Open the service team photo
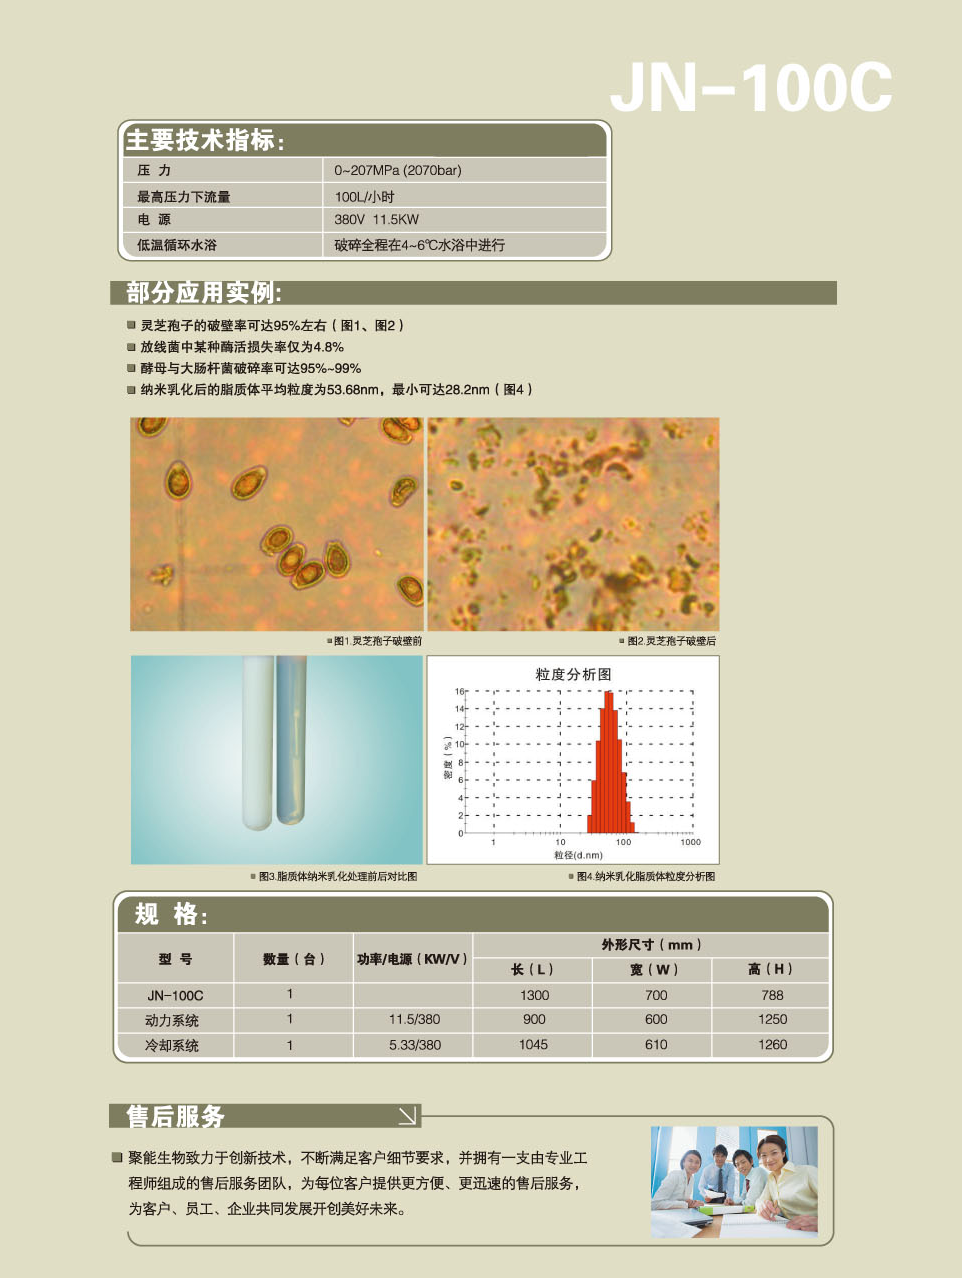Screen dimensions: 962x1278 tap(734, 1182)
